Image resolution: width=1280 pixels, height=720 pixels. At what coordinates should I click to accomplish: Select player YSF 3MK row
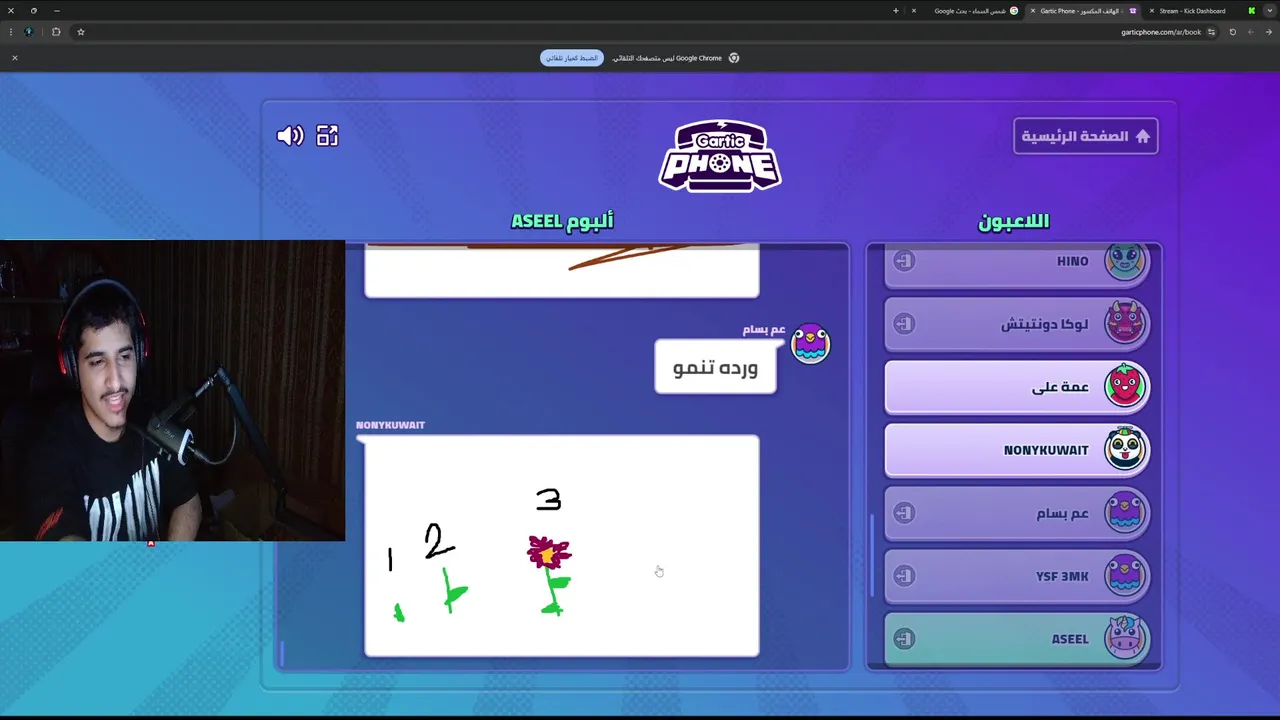(1017, 576)
